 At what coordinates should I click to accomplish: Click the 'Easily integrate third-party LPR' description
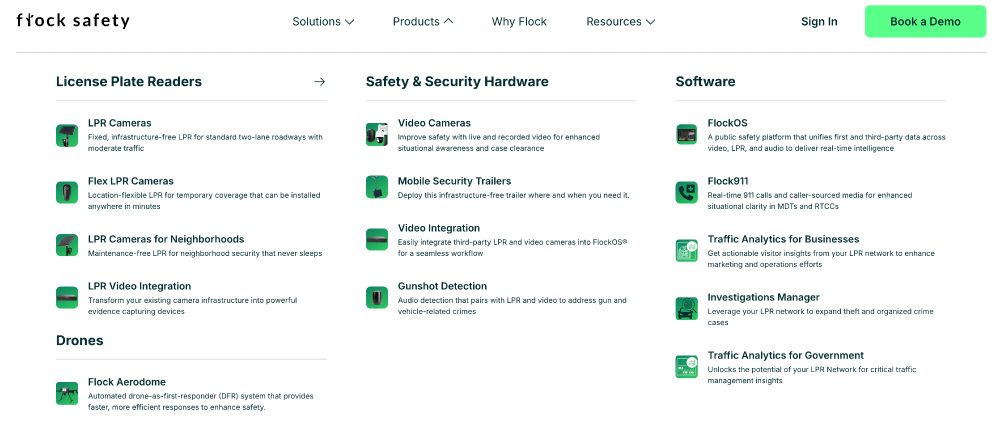[513, 248]
